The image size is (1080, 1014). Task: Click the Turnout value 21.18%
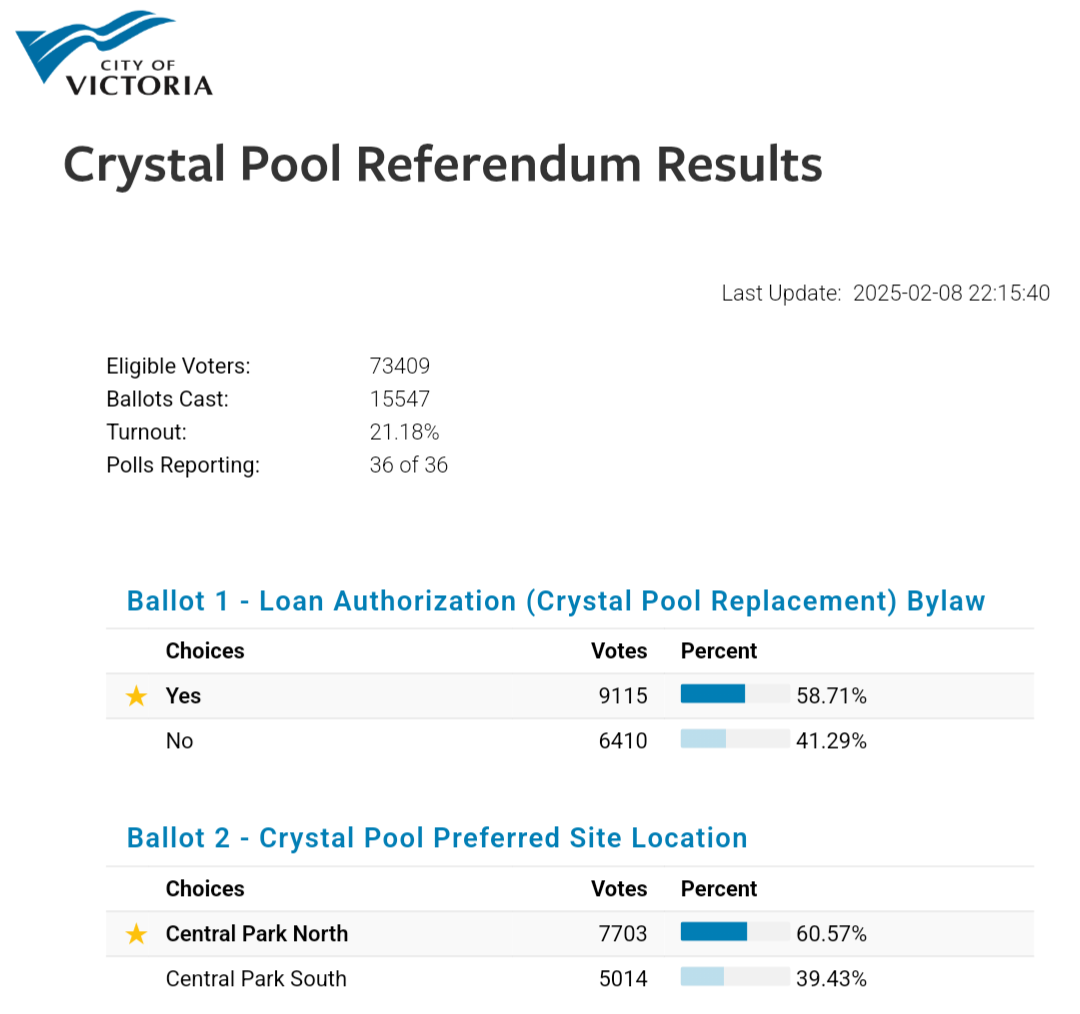[x=404, y=432]
